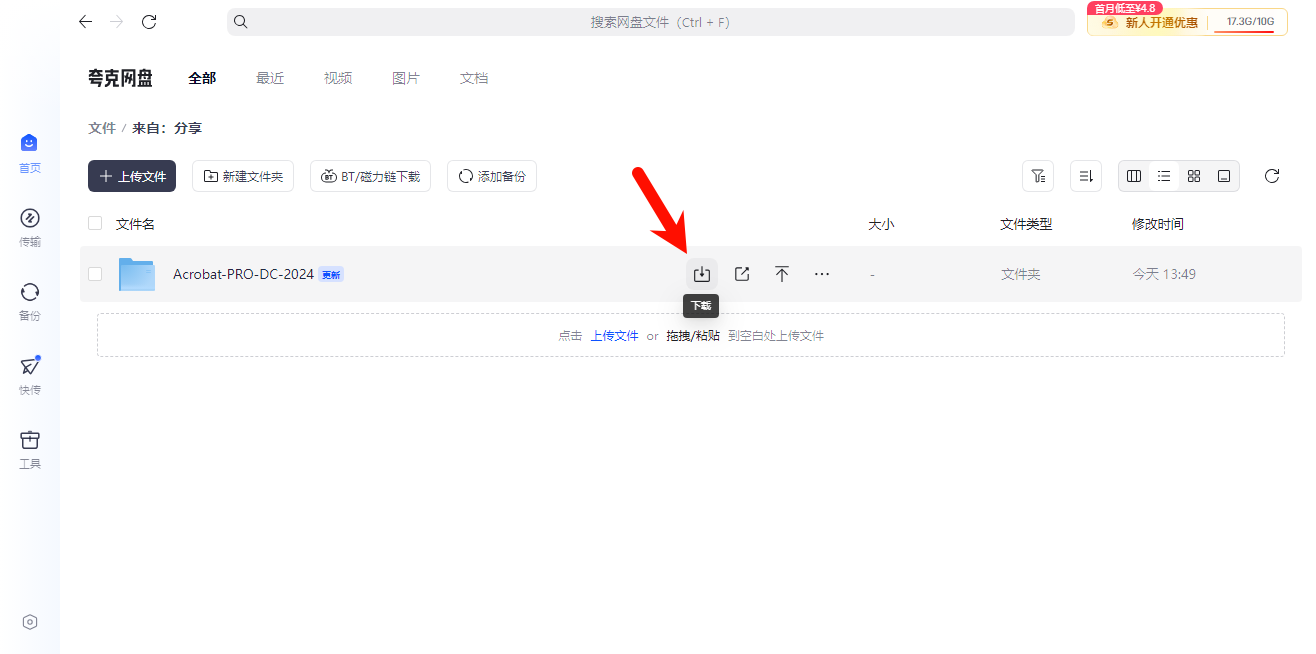
Task: Share the Acrobat-PRO-DC-2024 folder
Action: [x=742, y=274]
